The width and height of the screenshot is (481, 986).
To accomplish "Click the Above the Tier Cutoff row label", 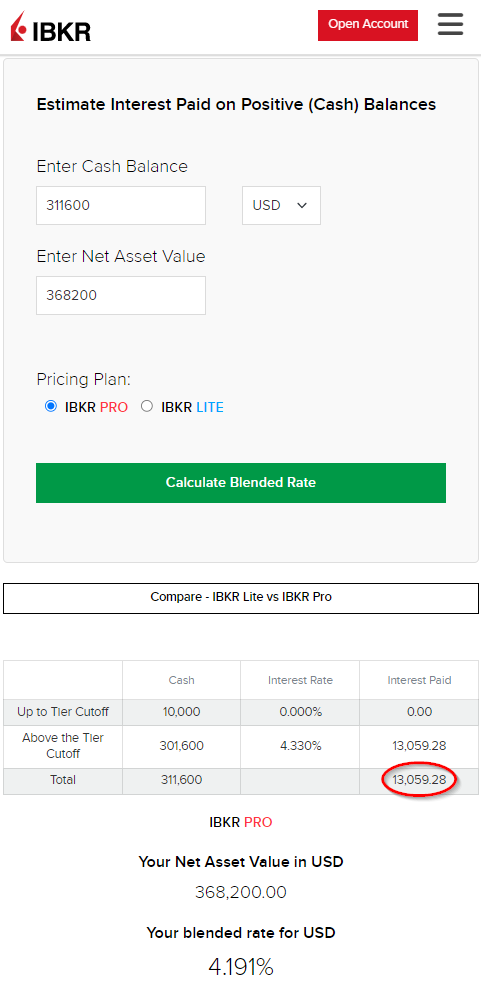I will click(x=63, y=746).
